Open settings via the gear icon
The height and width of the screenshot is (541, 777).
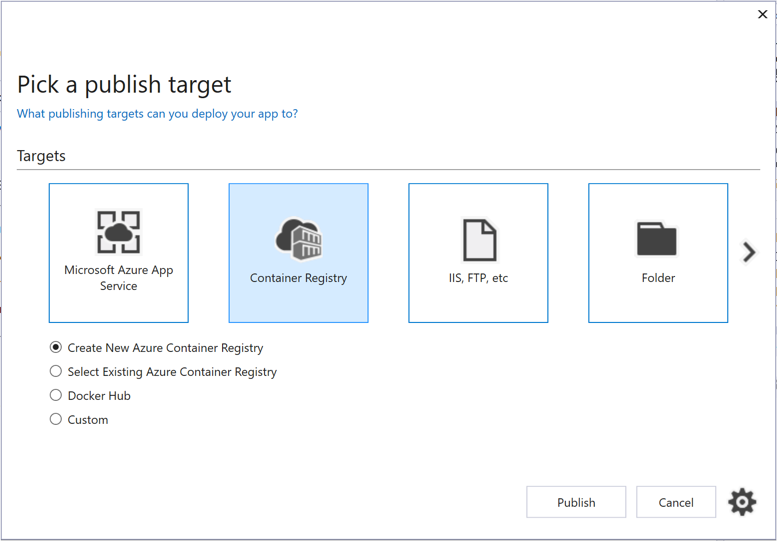pyautogui.click(x=742, y=502)
